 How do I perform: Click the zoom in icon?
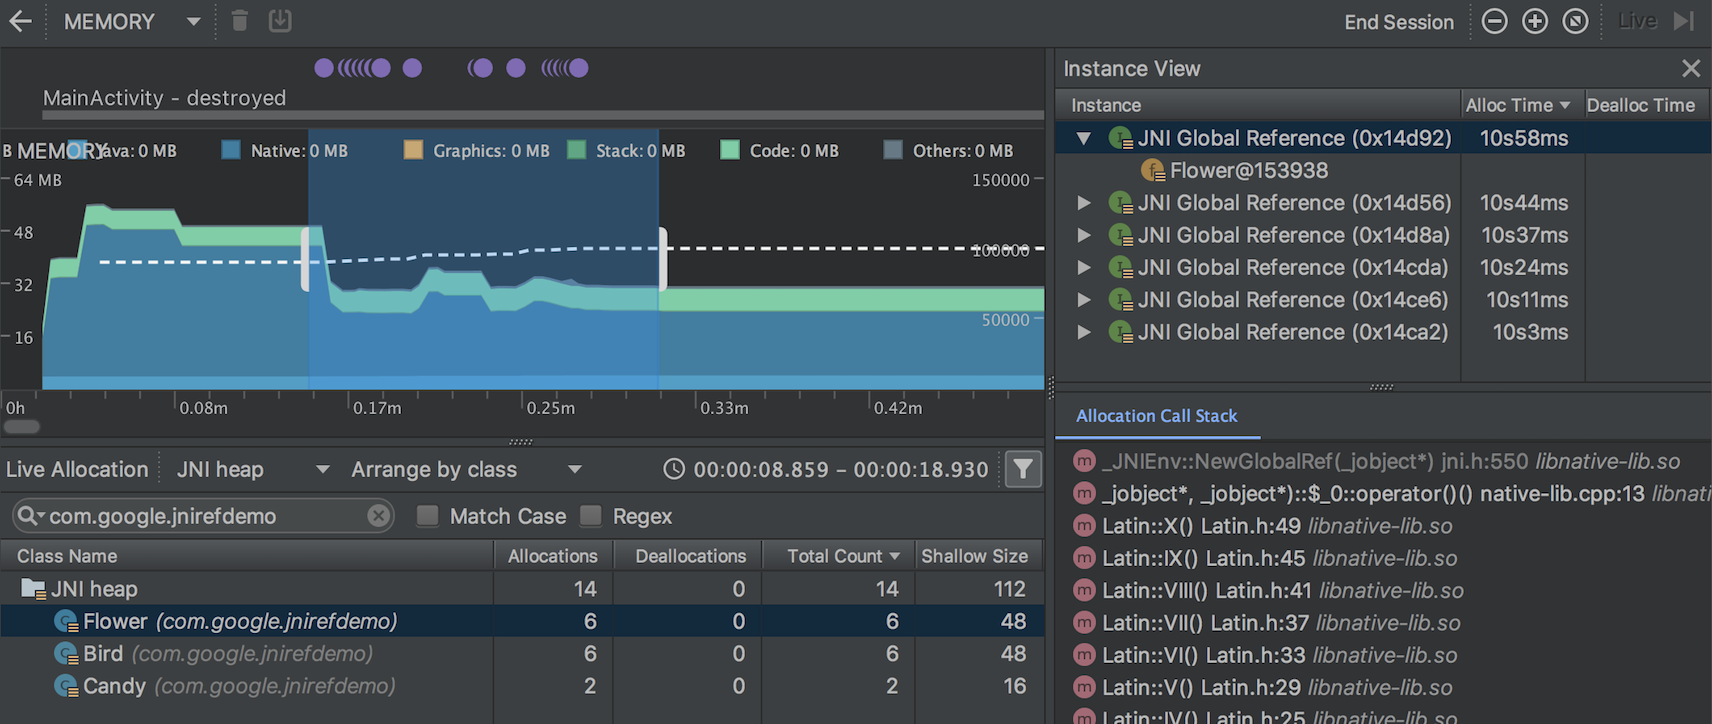click(x=1534, y=21)
